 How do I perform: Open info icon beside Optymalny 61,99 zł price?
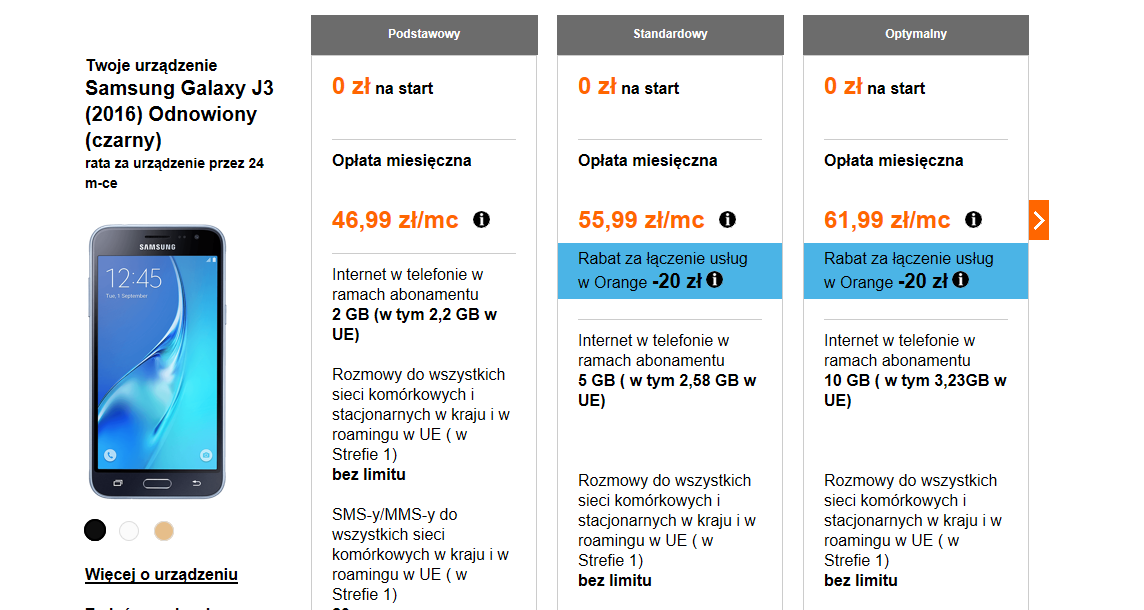click(972, 219)
